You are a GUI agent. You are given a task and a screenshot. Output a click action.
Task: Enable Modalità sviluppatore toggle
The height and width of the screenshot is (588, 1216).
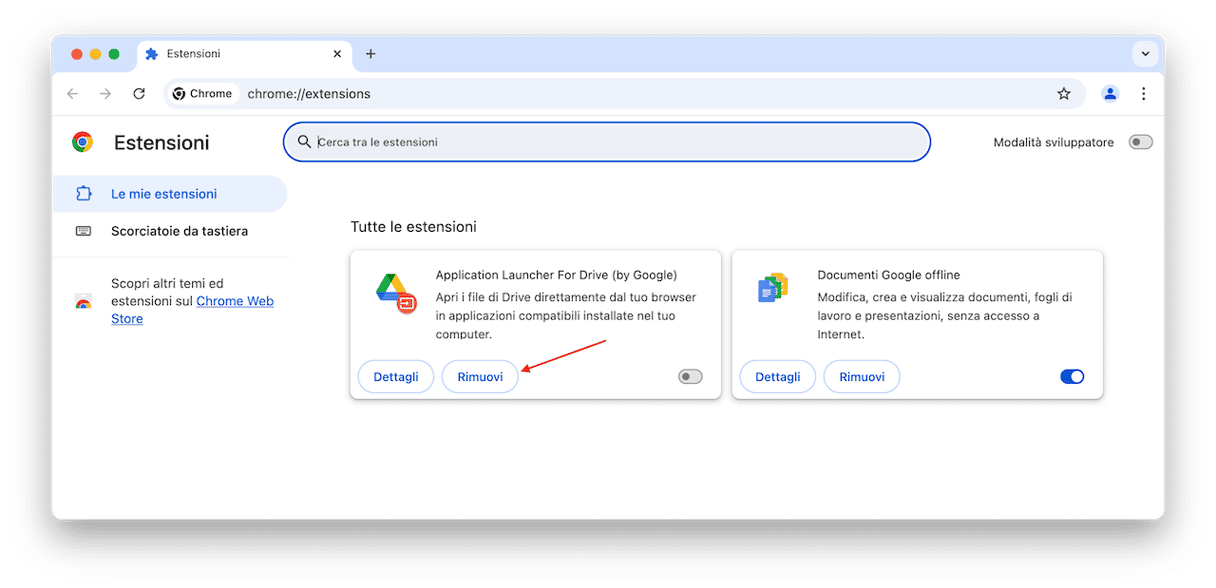pos(1140,142)
